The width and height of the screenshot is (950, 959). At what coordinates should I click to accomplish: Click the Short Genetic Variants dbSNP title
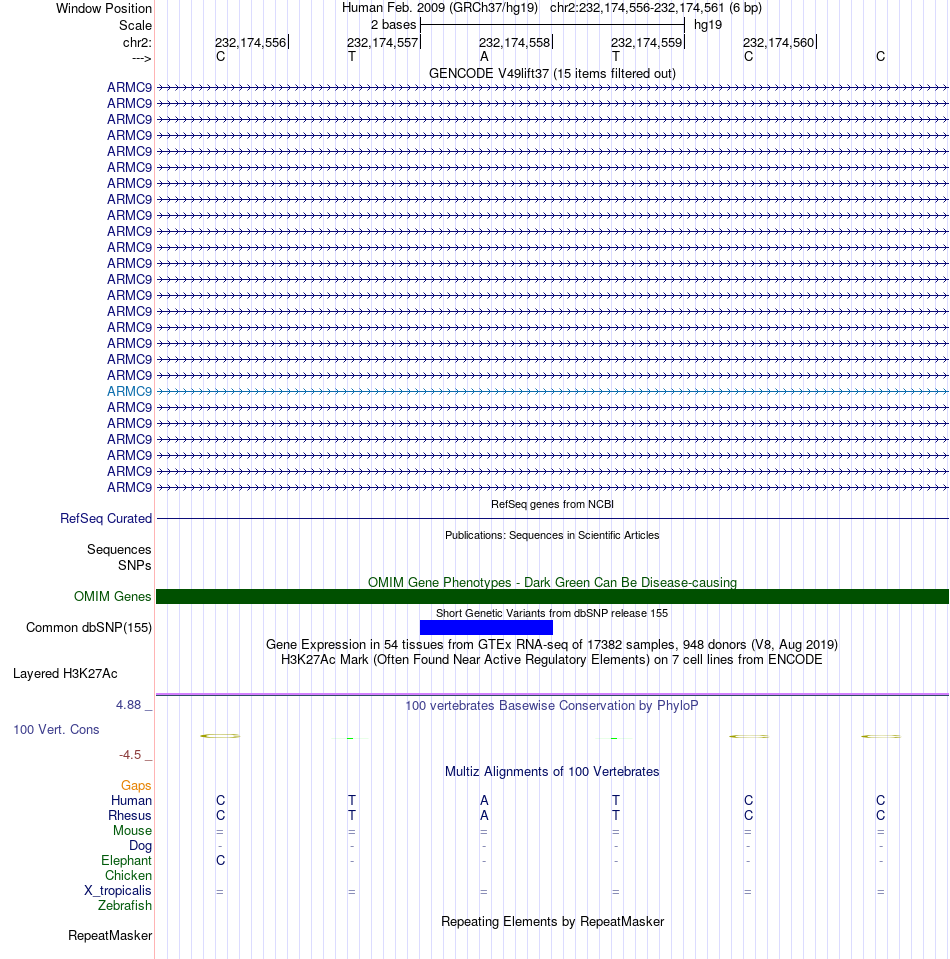tap(552, 613)
